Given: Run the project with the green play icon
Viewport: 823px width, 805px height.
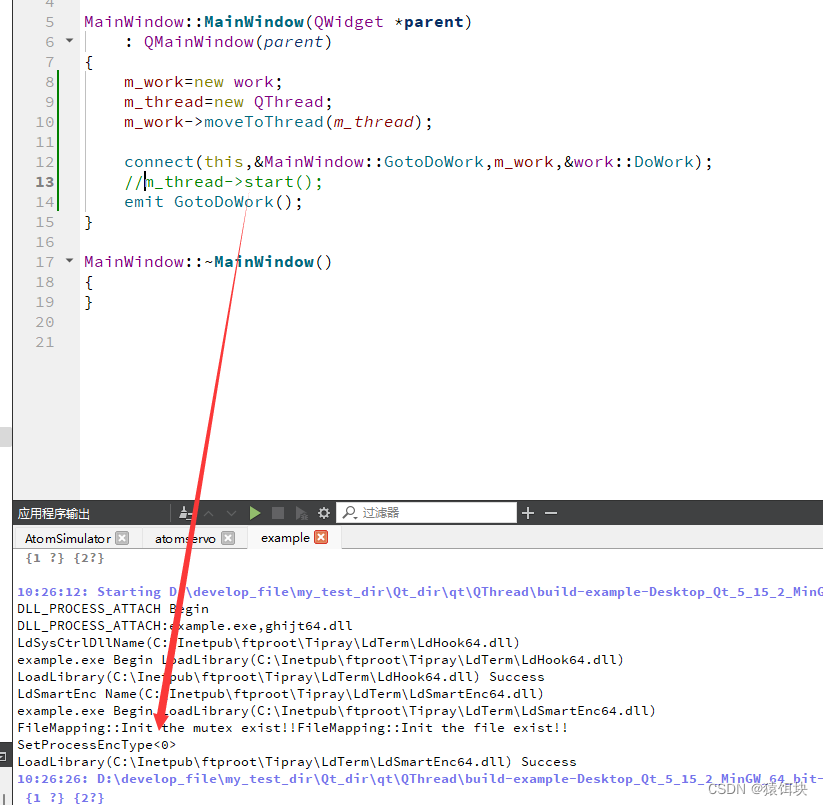Looking at the screenshot, I should 256,512.
